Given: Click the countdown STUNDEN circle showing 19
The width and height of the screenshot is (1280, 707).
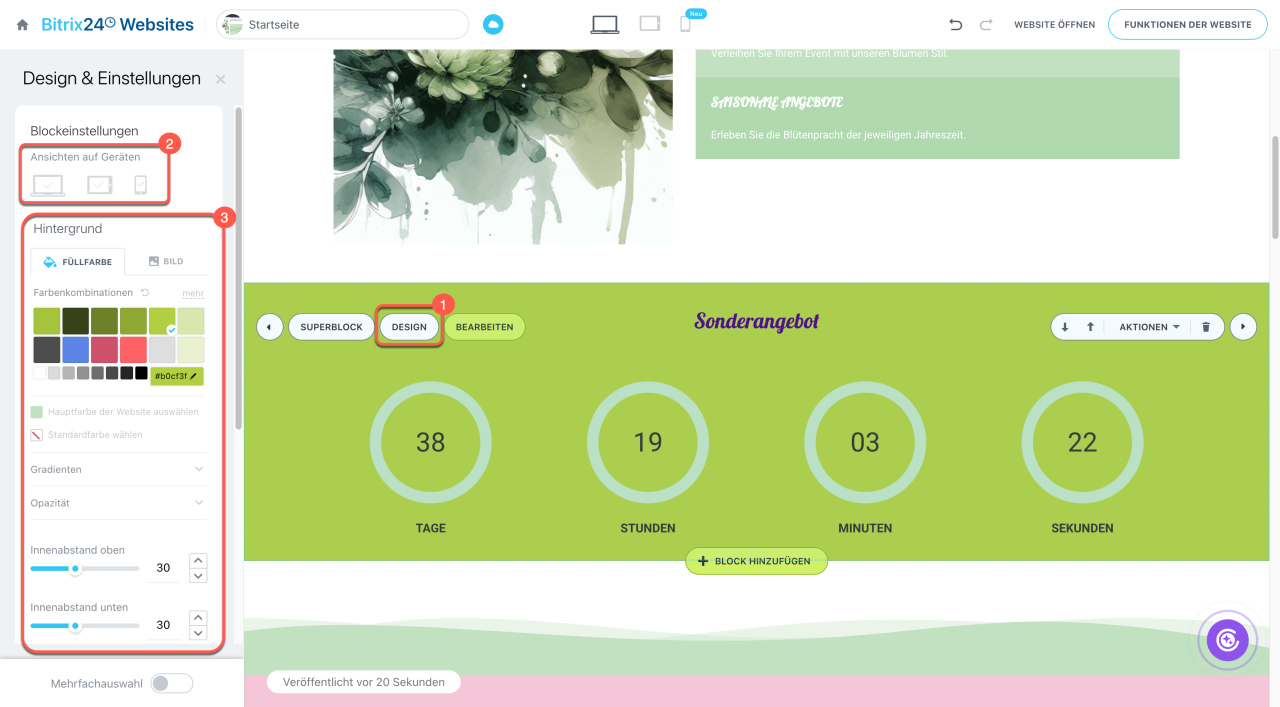Looking at the screenshot, I should 648,442.
